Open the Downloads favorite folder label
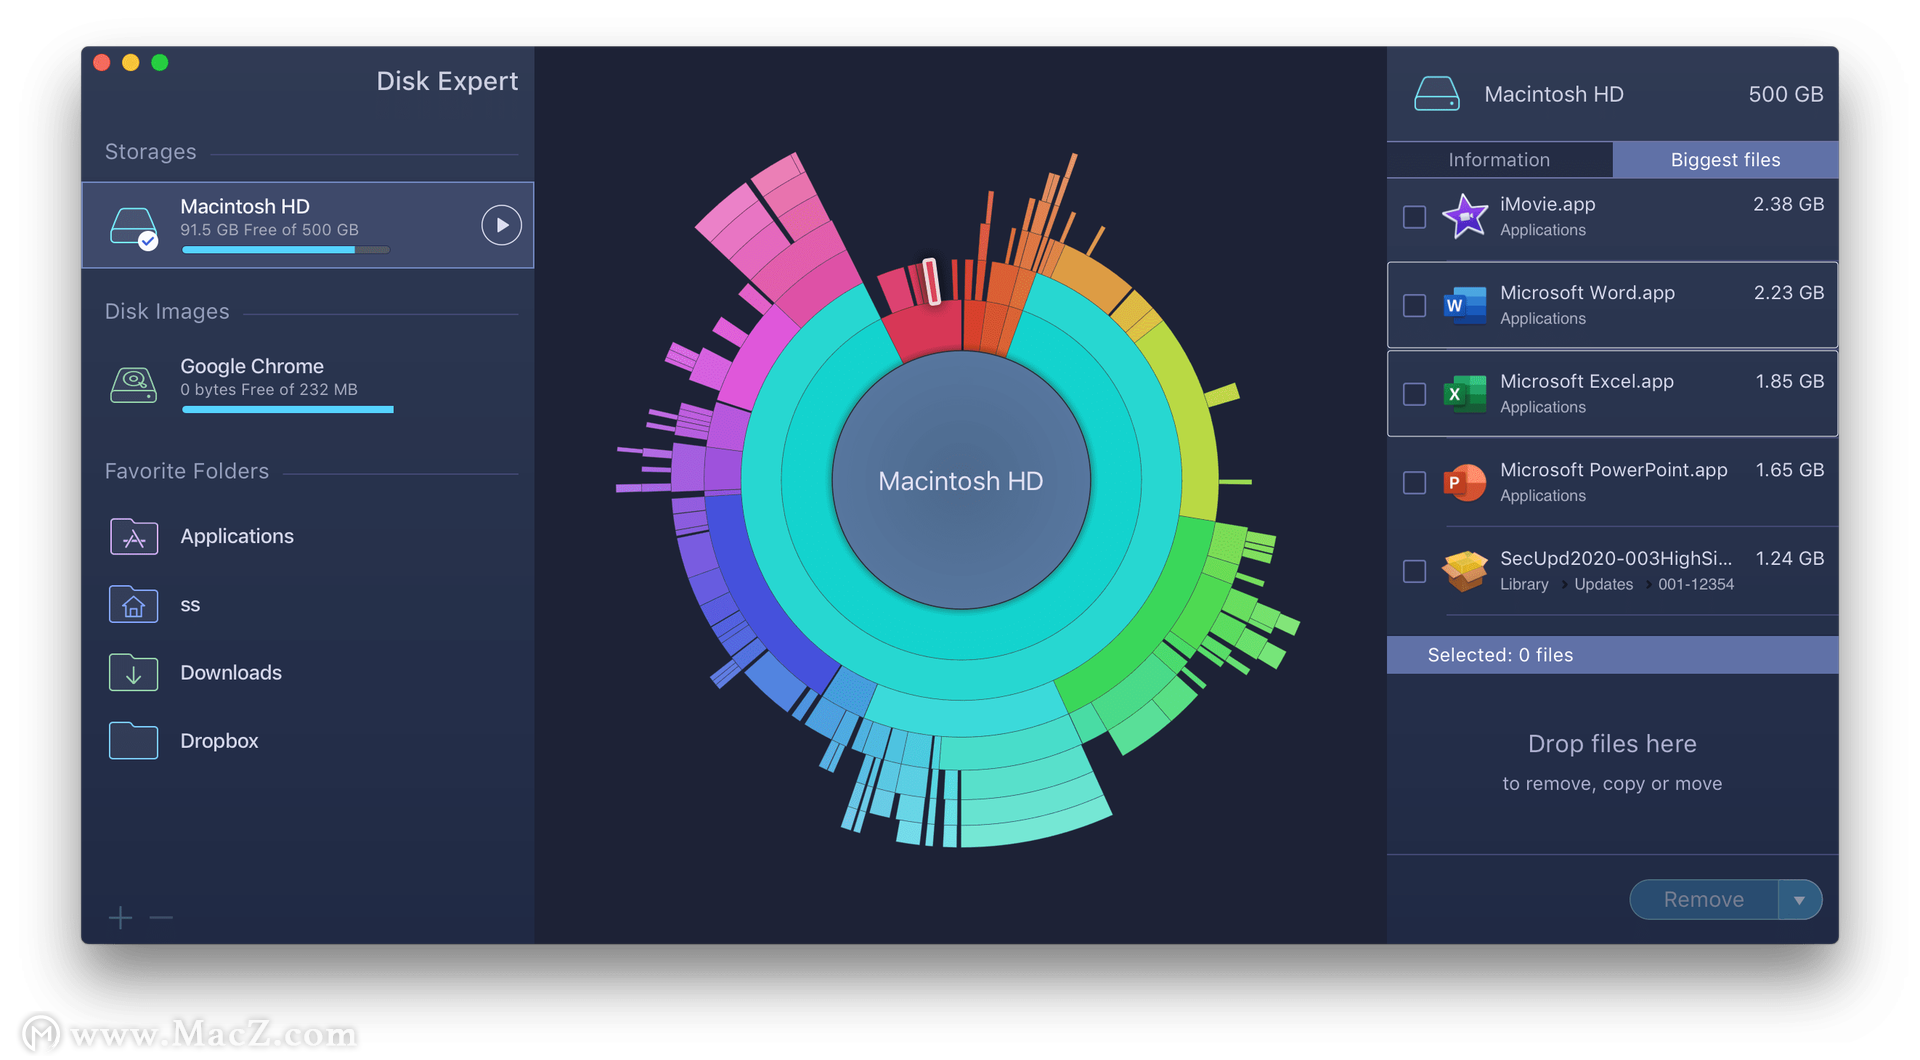 (231, 672)
